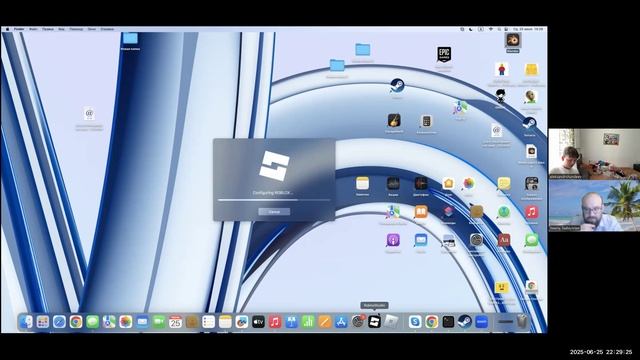This screenshot has height=360, width=640.
Task: Select the yellow Stickies icon on desktop
Action: click(504, 183)
